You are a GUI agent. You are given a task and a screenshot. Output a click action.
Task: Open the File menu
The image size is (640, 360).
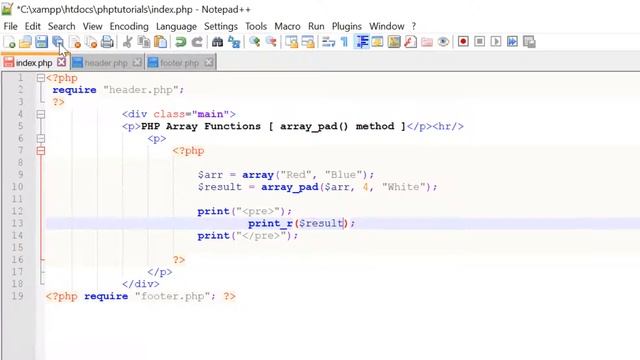(x=11, y=26)
